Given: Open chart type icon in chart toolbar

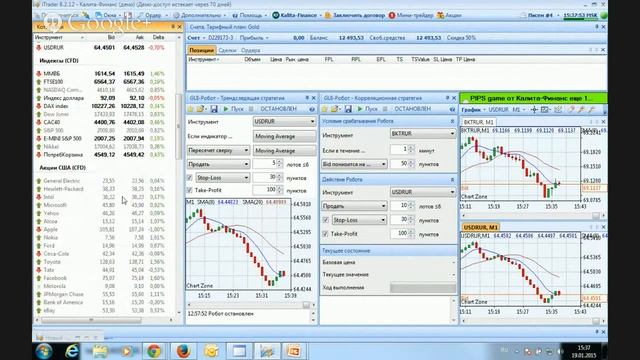Looking at the screenshot, I should 546,110.
